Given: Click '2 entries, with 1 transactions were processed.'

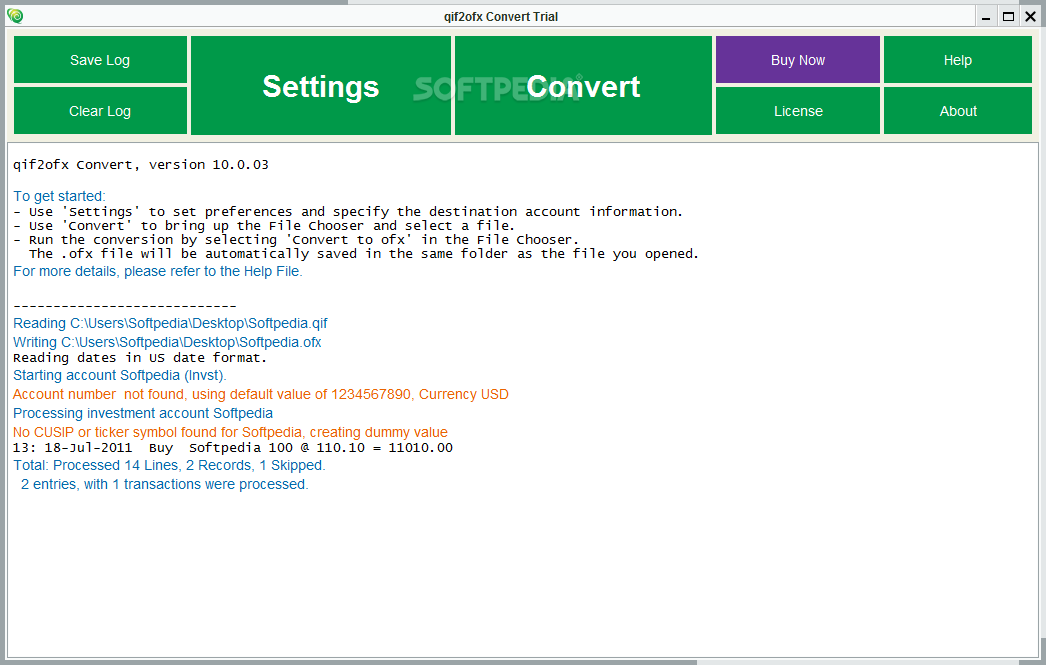Looking at the screenshot, I should (164, 484).
